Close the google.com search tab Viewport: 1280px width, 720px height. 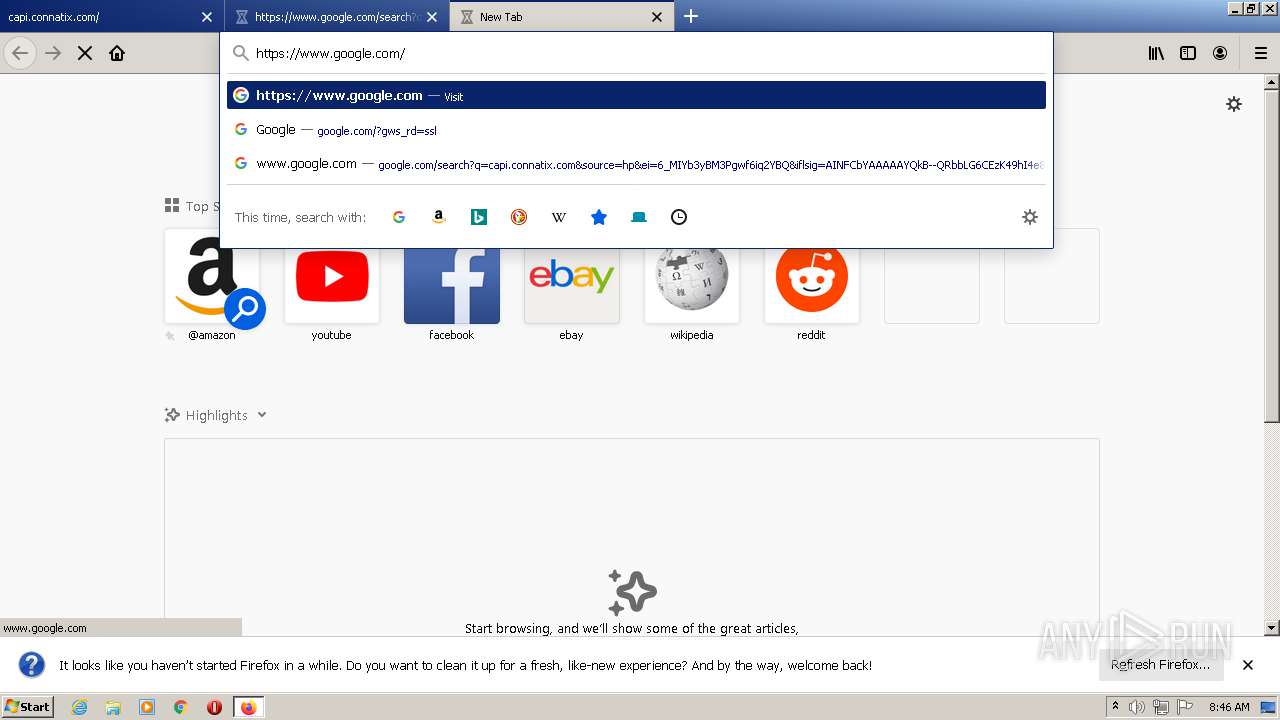pyautogui.click(x=432, y=17)
